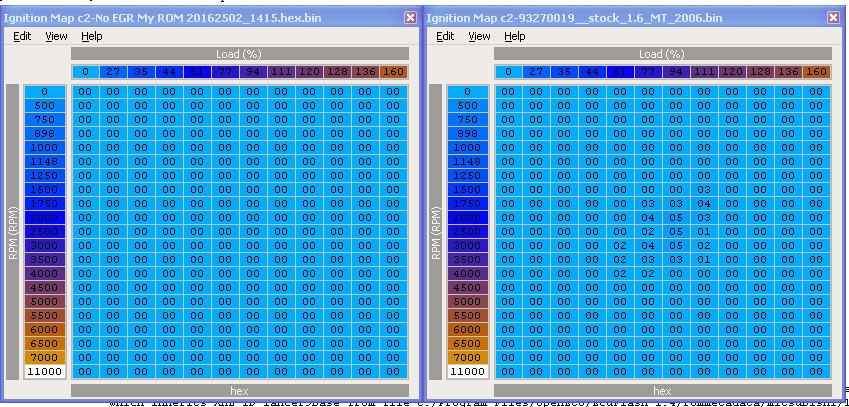
Task: Select load 160 column header in left map
Action: click(393, 72)
